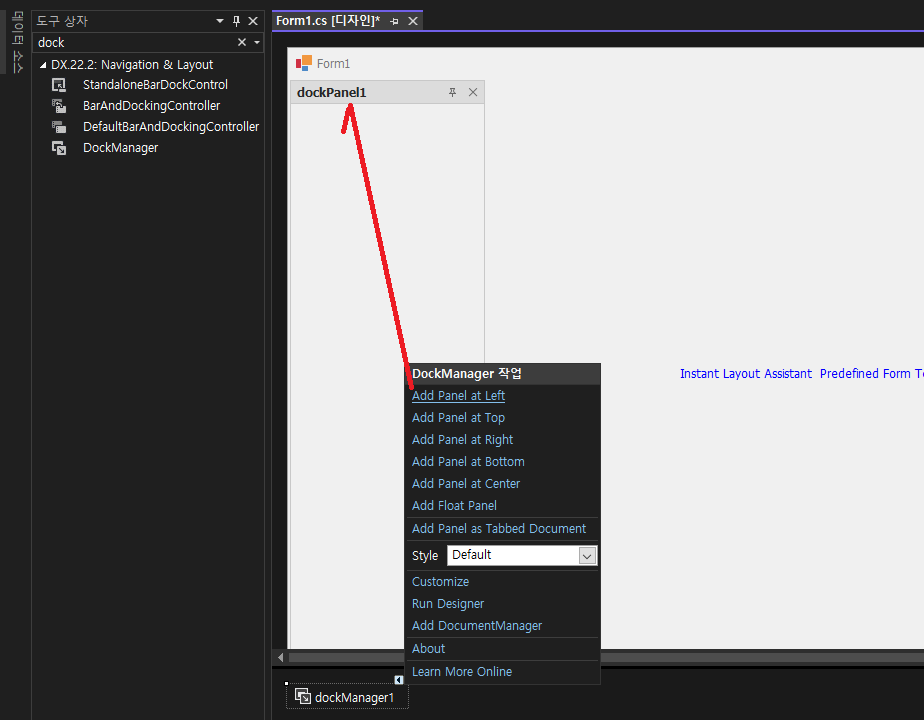Clear the toolbox search text
This screenshot has width=924, height=720.
[242, 42]
